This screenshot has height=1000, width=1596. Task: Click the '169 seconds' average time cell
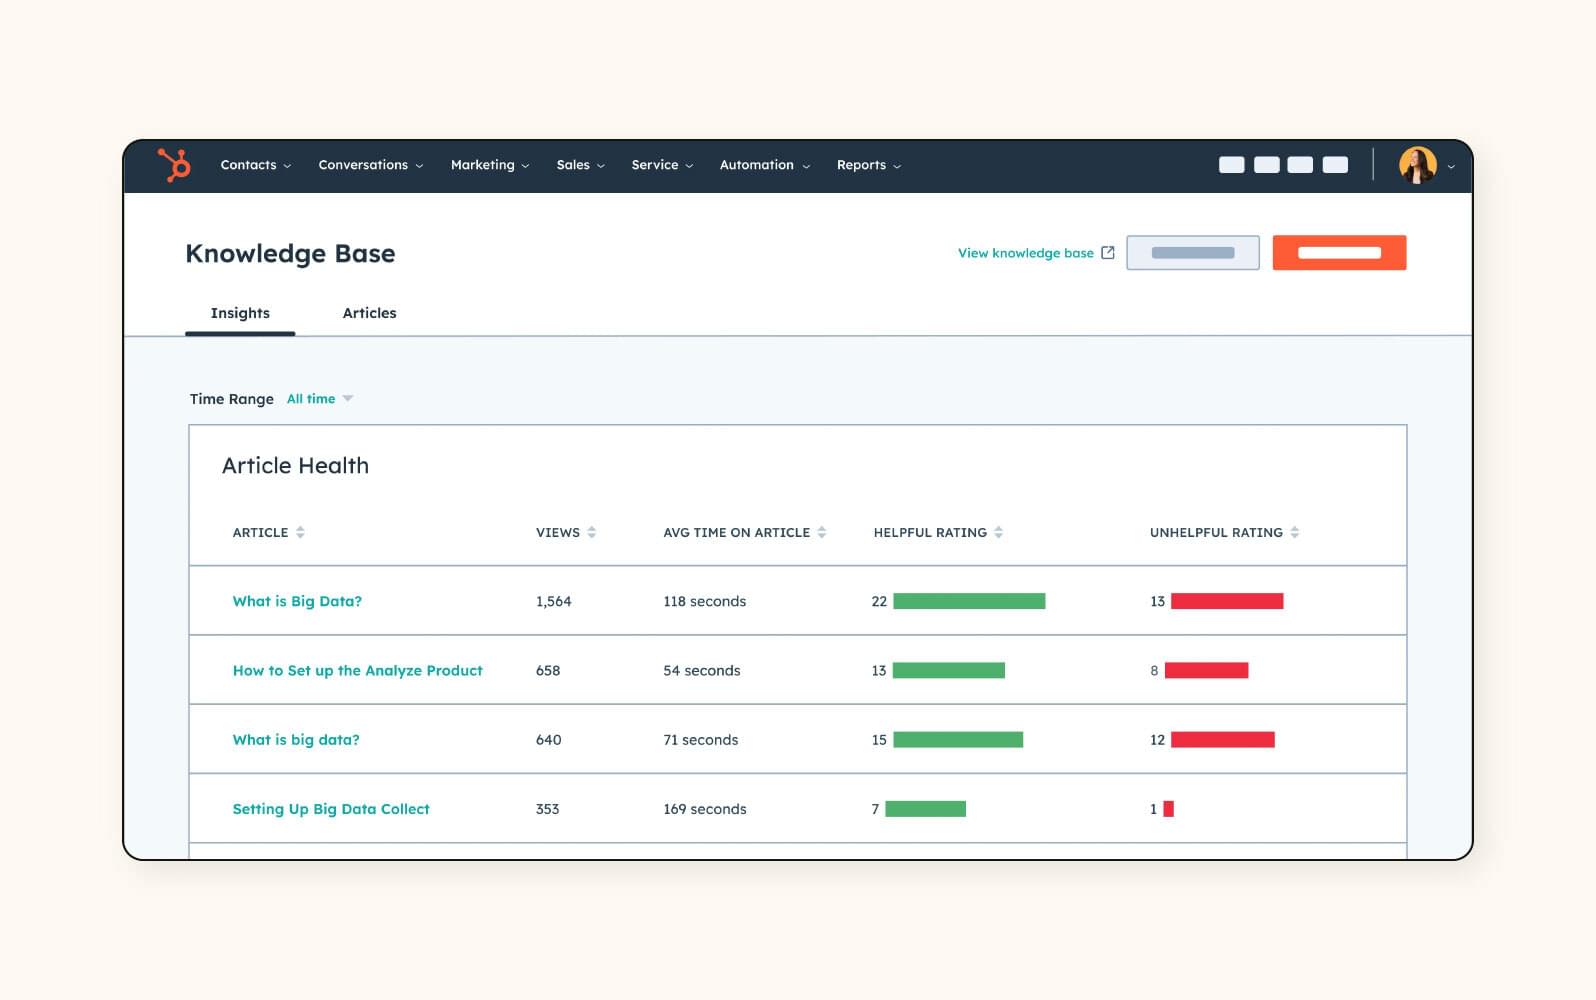(704, 809)
